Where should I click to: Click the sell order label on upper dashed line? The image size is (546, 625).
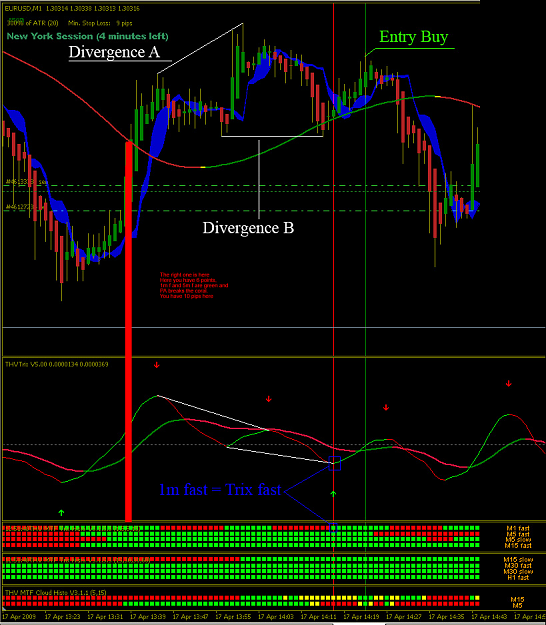[26, 182]
